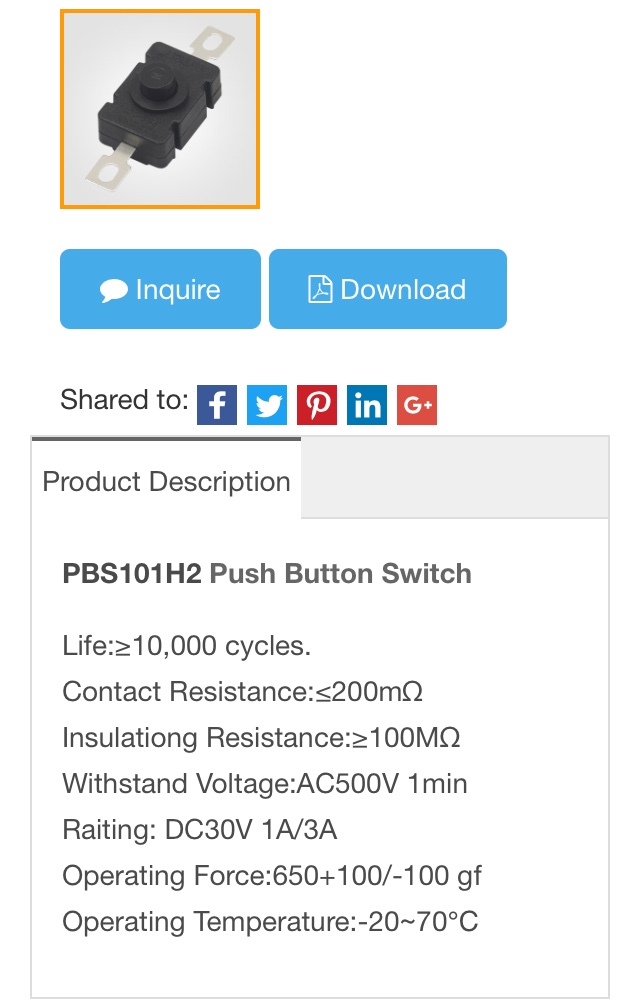Click the 'Shared to:' label
The width and height of the screenshot is (640, 1000).
pos(123,400)
